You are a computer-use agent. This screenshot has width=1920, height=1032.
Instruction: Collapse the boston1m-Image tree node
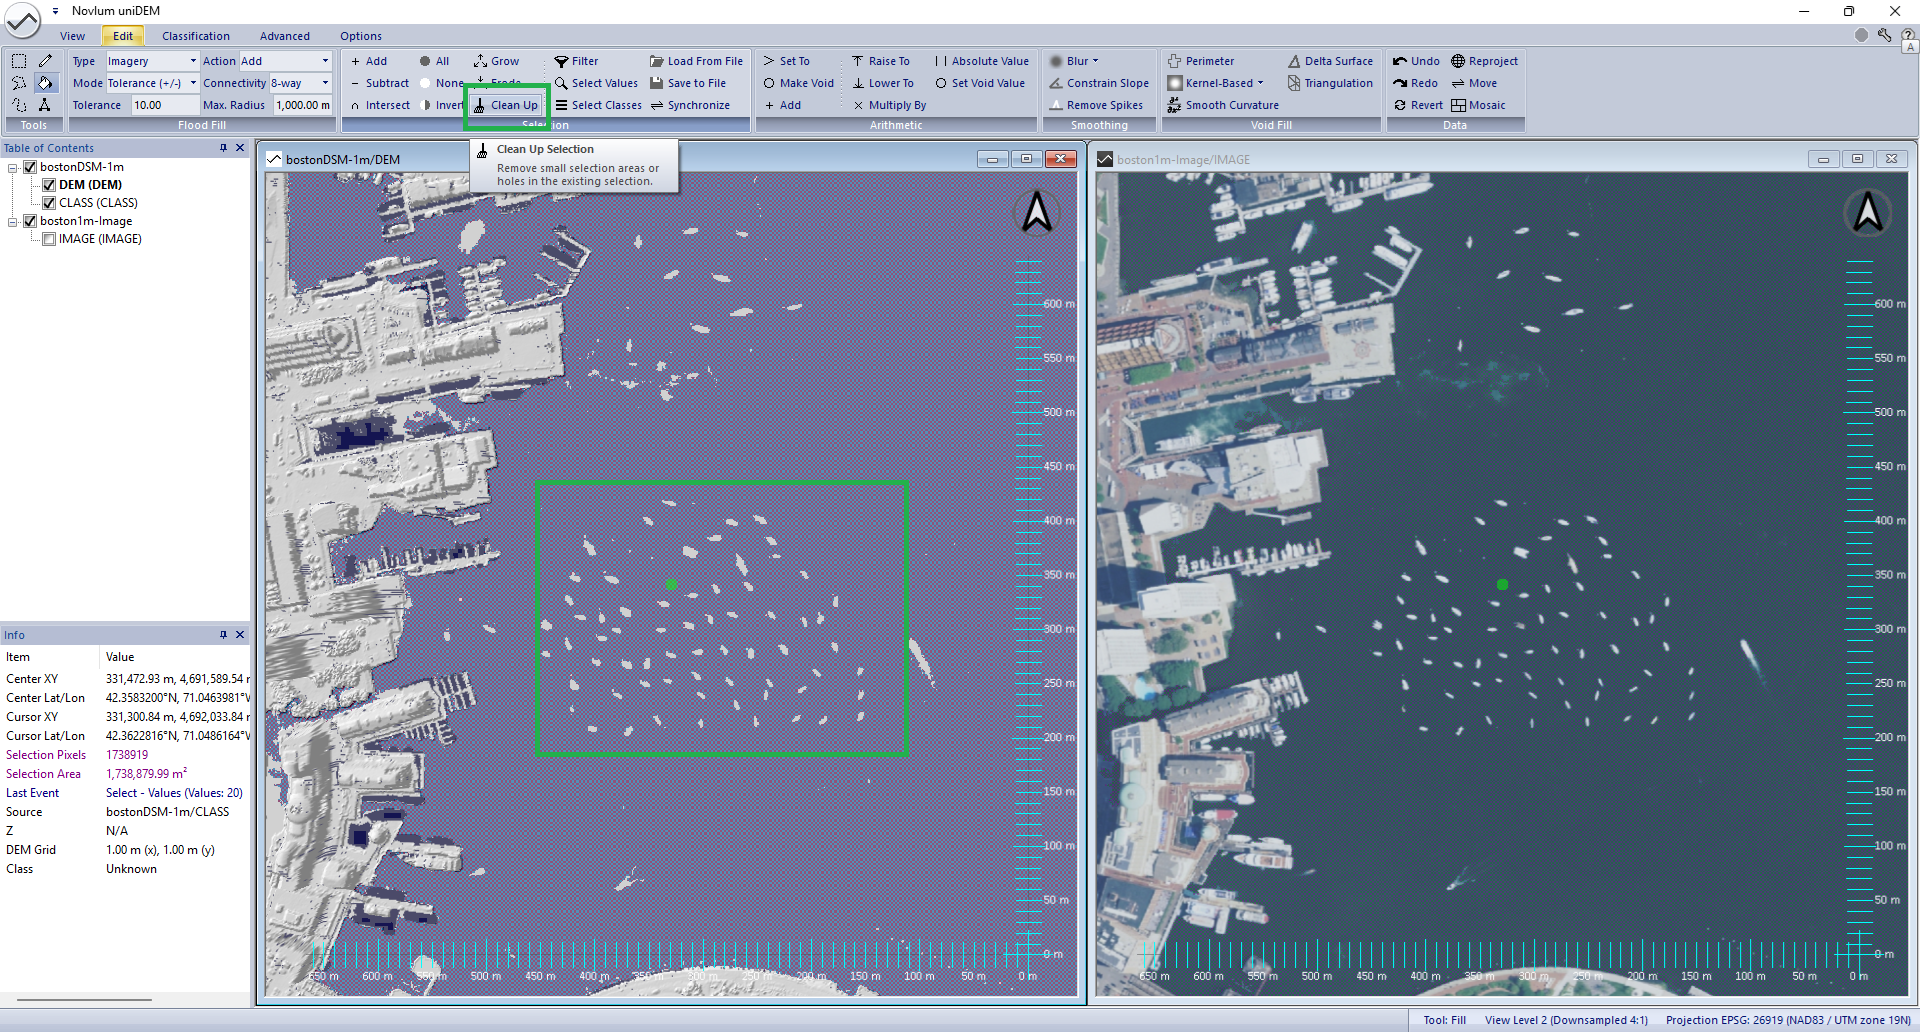[x=13, y=221]
